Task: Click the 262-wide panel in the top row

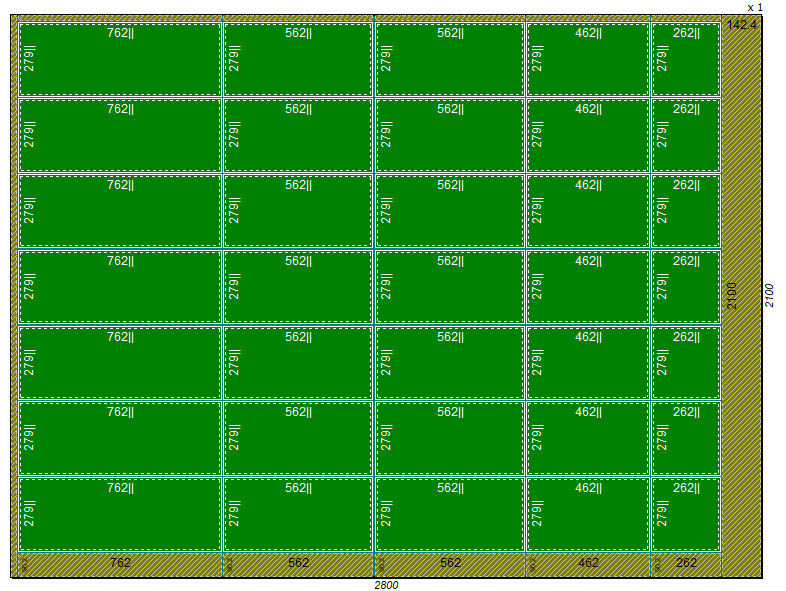Action: point(686,60)
